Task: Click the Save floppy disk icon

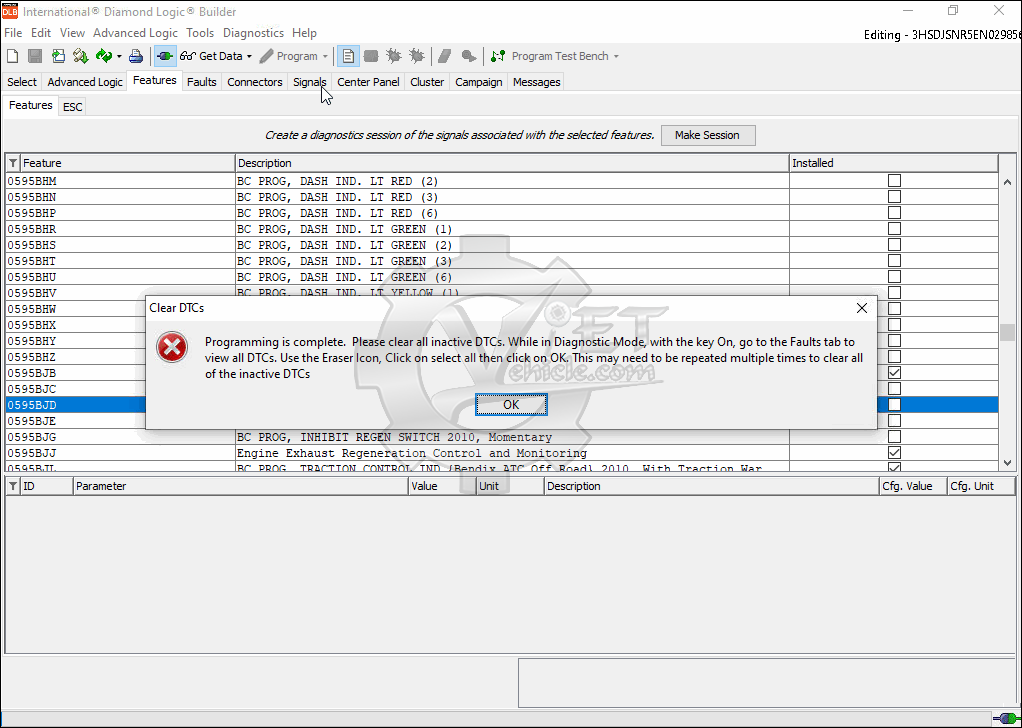Action: pyautogui.click(x=35, y=56)
